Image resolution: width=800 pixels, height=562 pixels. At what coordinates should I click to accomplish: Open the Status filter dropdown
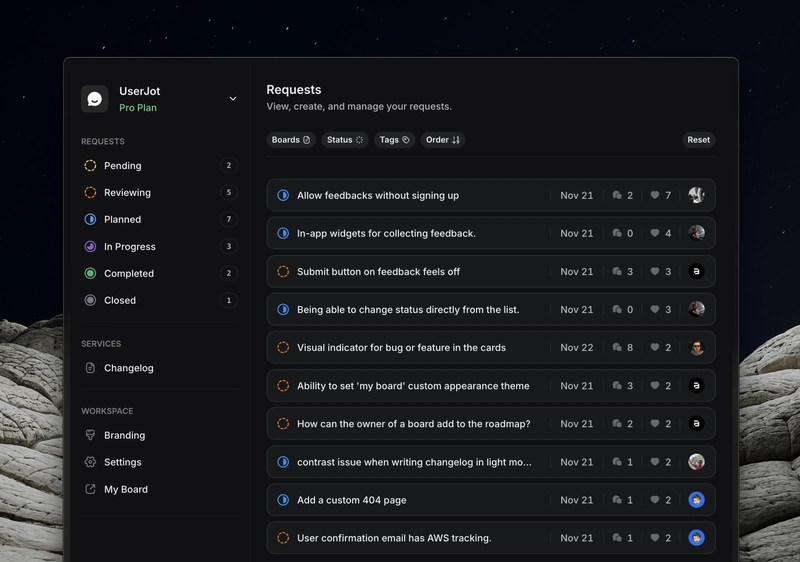point(345,140)
